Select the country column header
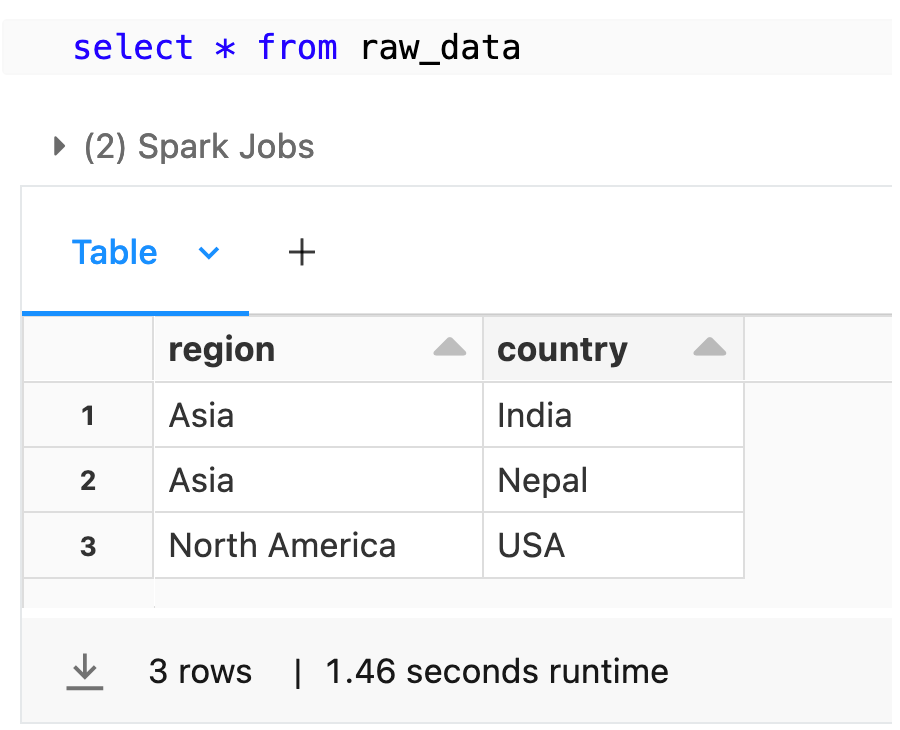This screenshot has height=730, width=900. pos(562,349)
